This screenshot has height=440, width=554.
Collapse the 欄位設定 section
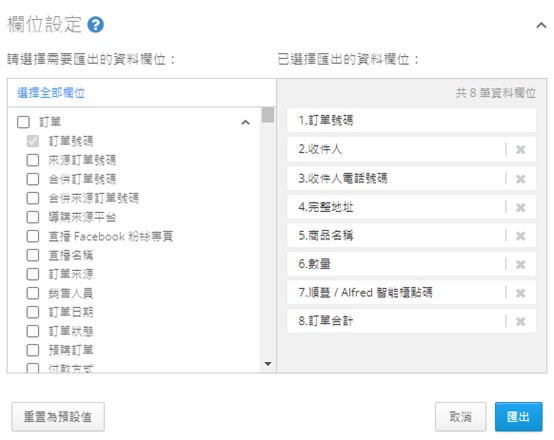[541, 25]
